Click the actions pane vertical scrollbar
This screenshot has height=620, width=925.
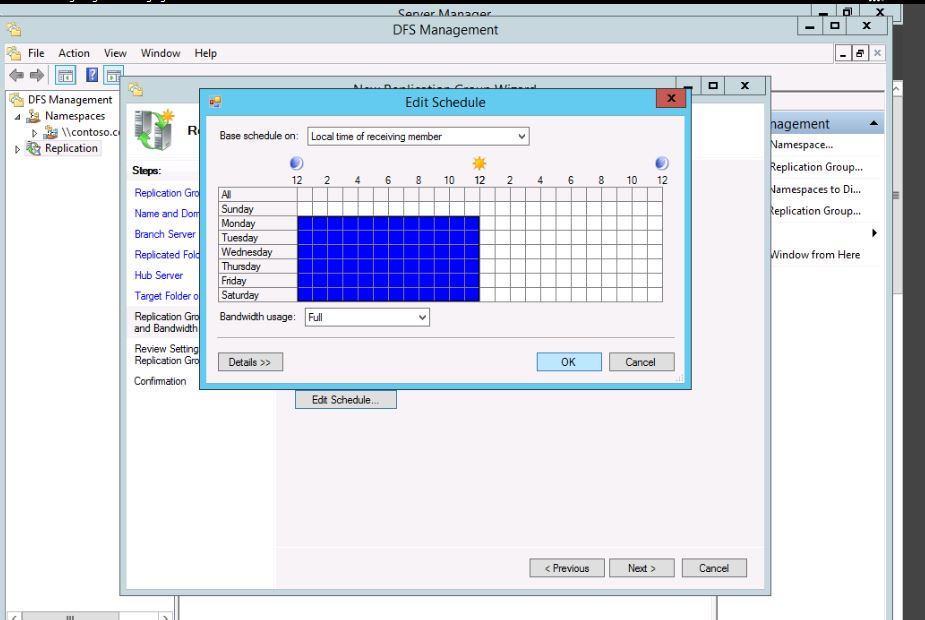tap(896, 195)
